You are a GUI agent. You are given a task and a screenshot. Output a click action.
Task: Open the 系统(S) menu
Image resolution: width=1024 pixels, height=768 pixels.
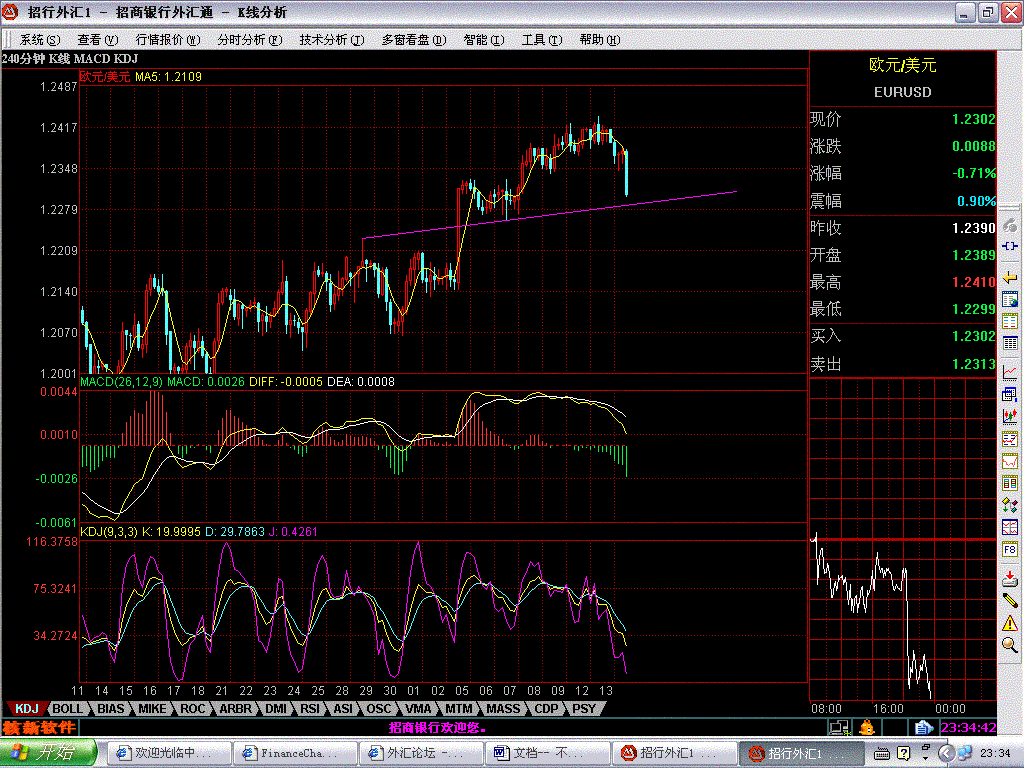pyautogui.click(x=39, y=40)
